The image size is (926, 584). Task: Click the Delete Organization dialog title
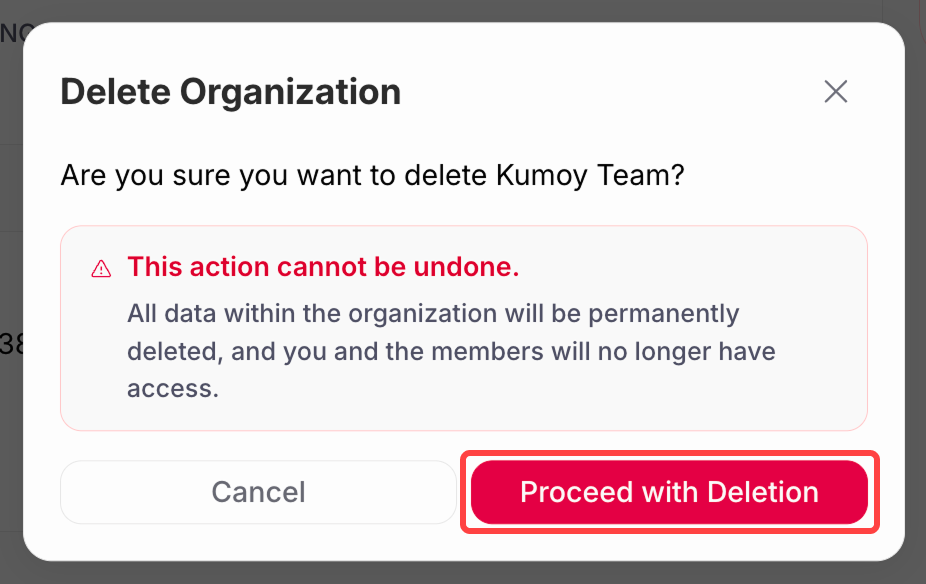pyautogui.click(x=230, y=91)
